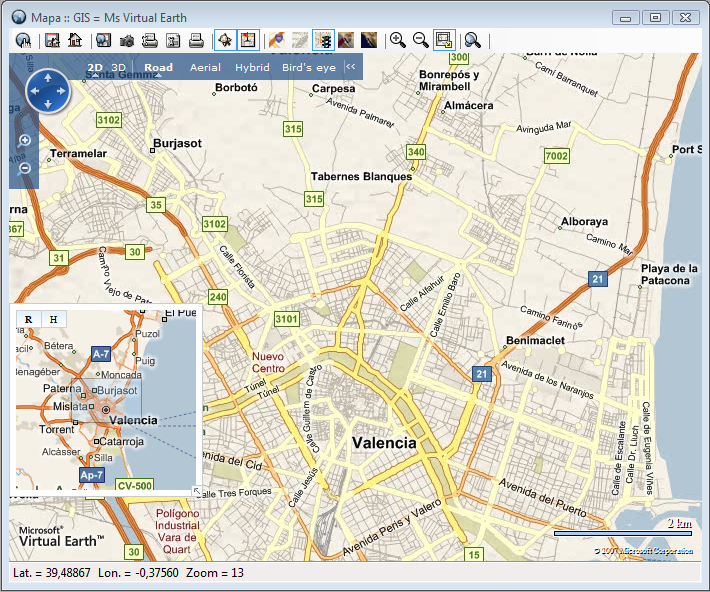The width and height of the screenshot is (710, 592).
Task: Click the house (home) toolbar icon
Action: (x=75, y=40)
